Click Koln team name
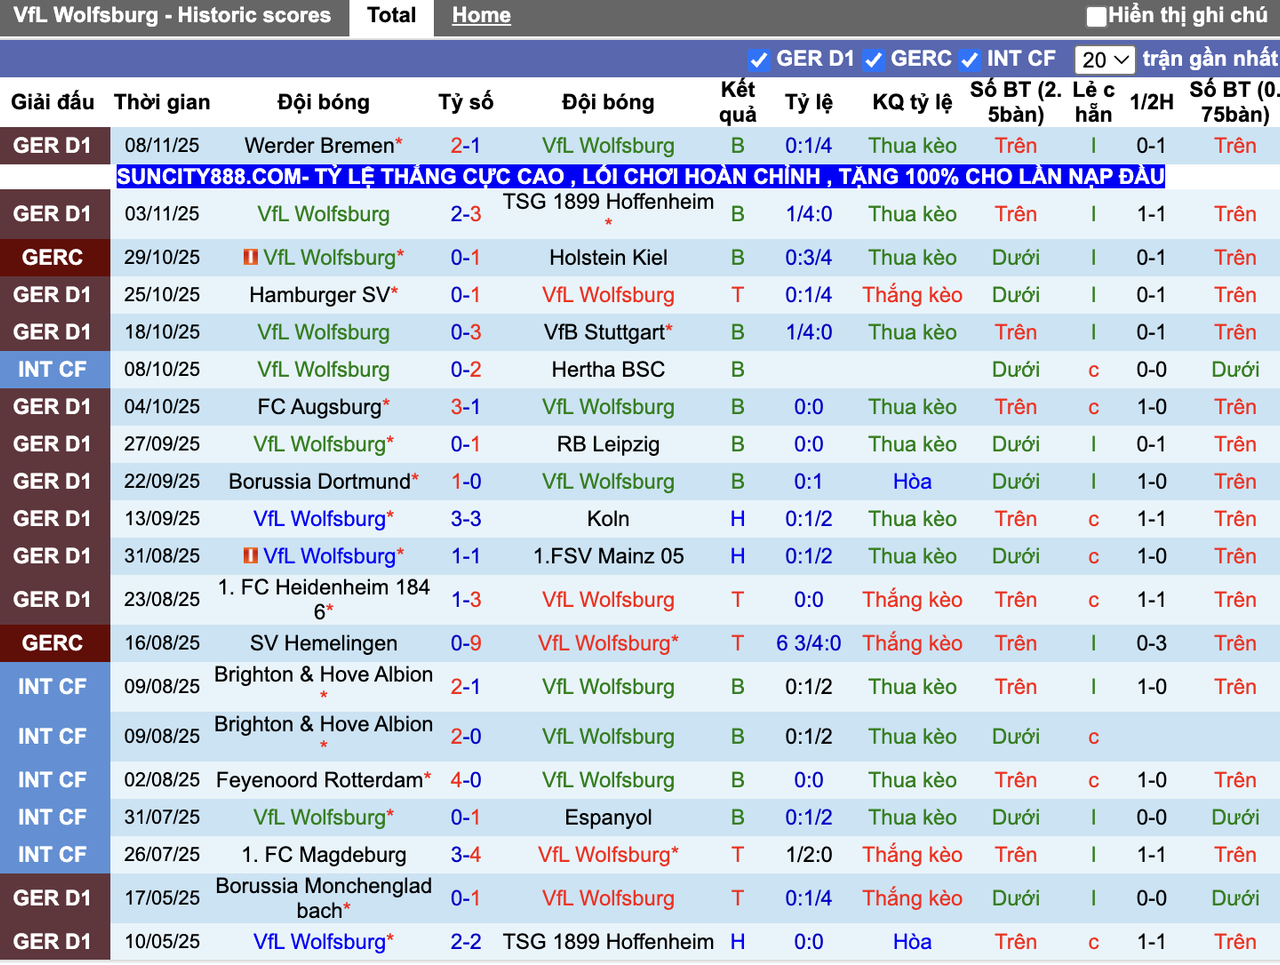This screenshot has height=965, width=1280. tap(608, 518)
